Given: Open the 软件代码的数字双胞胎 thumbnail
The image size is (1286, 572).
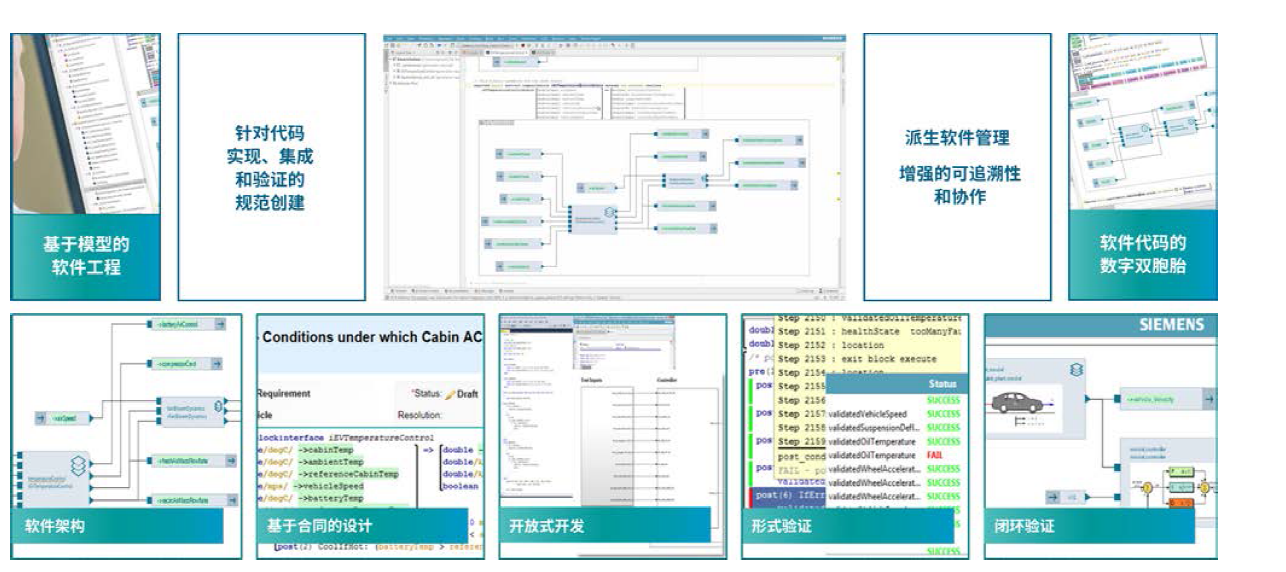Looking at the screenshot, I should click(1143, 167).
